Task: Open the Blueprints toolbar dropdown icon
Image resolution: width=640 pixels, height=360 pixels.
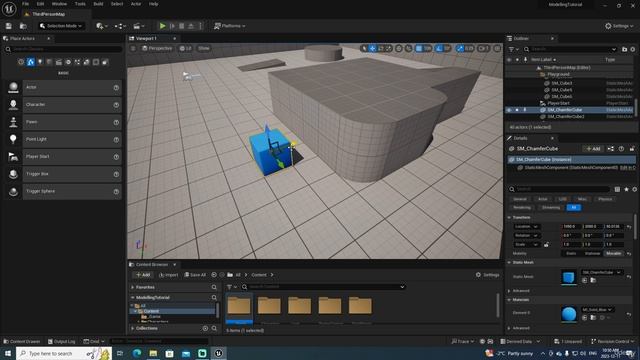Action: (x=120, y=26)
